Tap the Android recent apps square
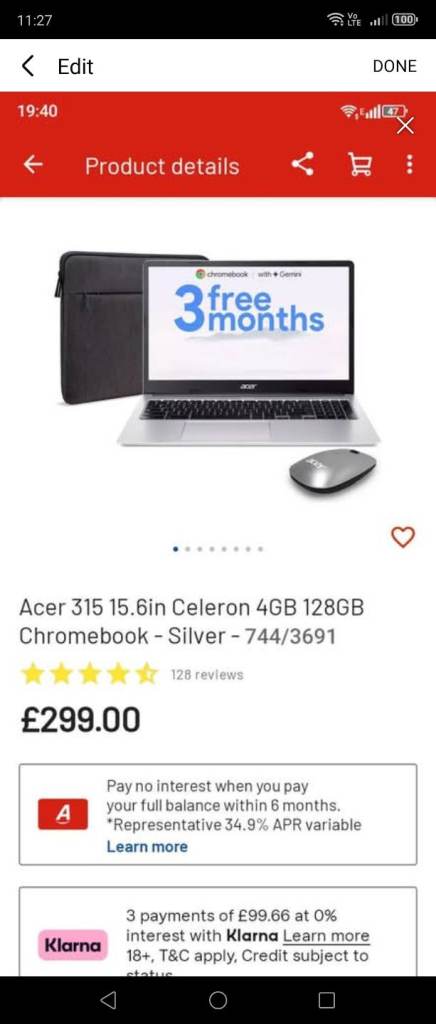Screen dimensions: 436x1024 pos(327,1000)
